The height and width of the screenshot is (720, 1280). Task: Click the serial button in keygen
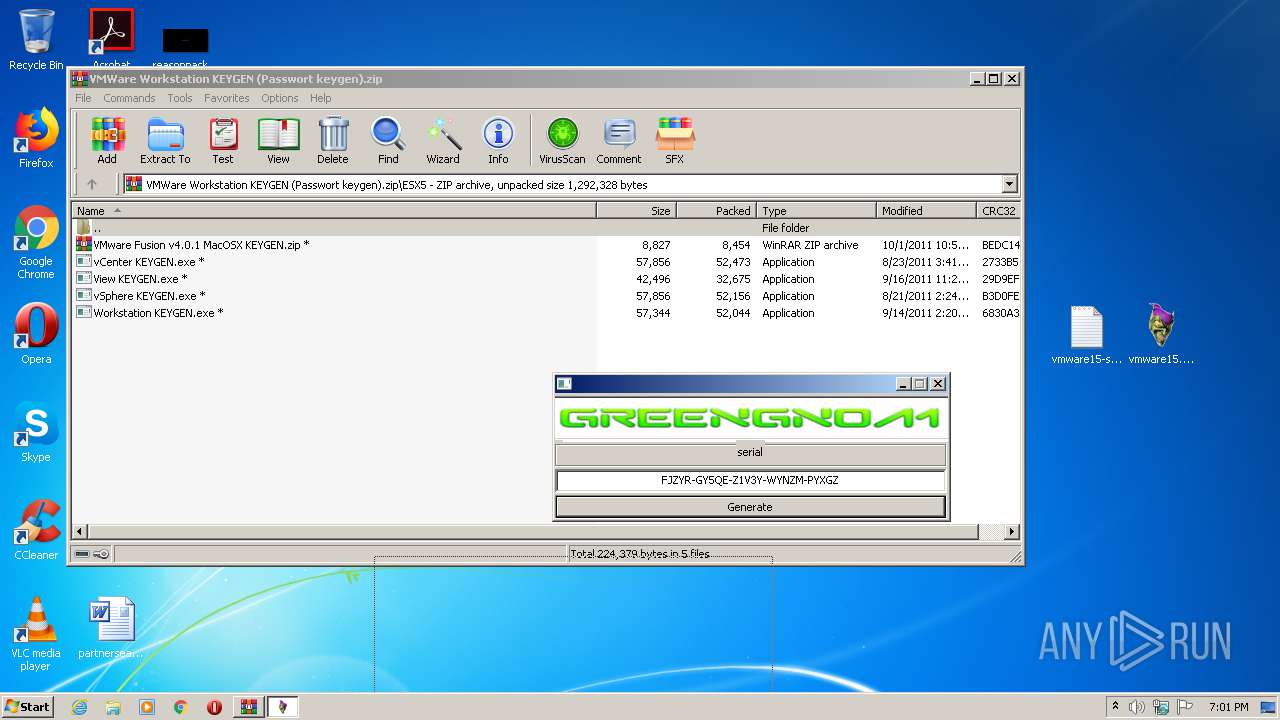[x=750, y=454]
